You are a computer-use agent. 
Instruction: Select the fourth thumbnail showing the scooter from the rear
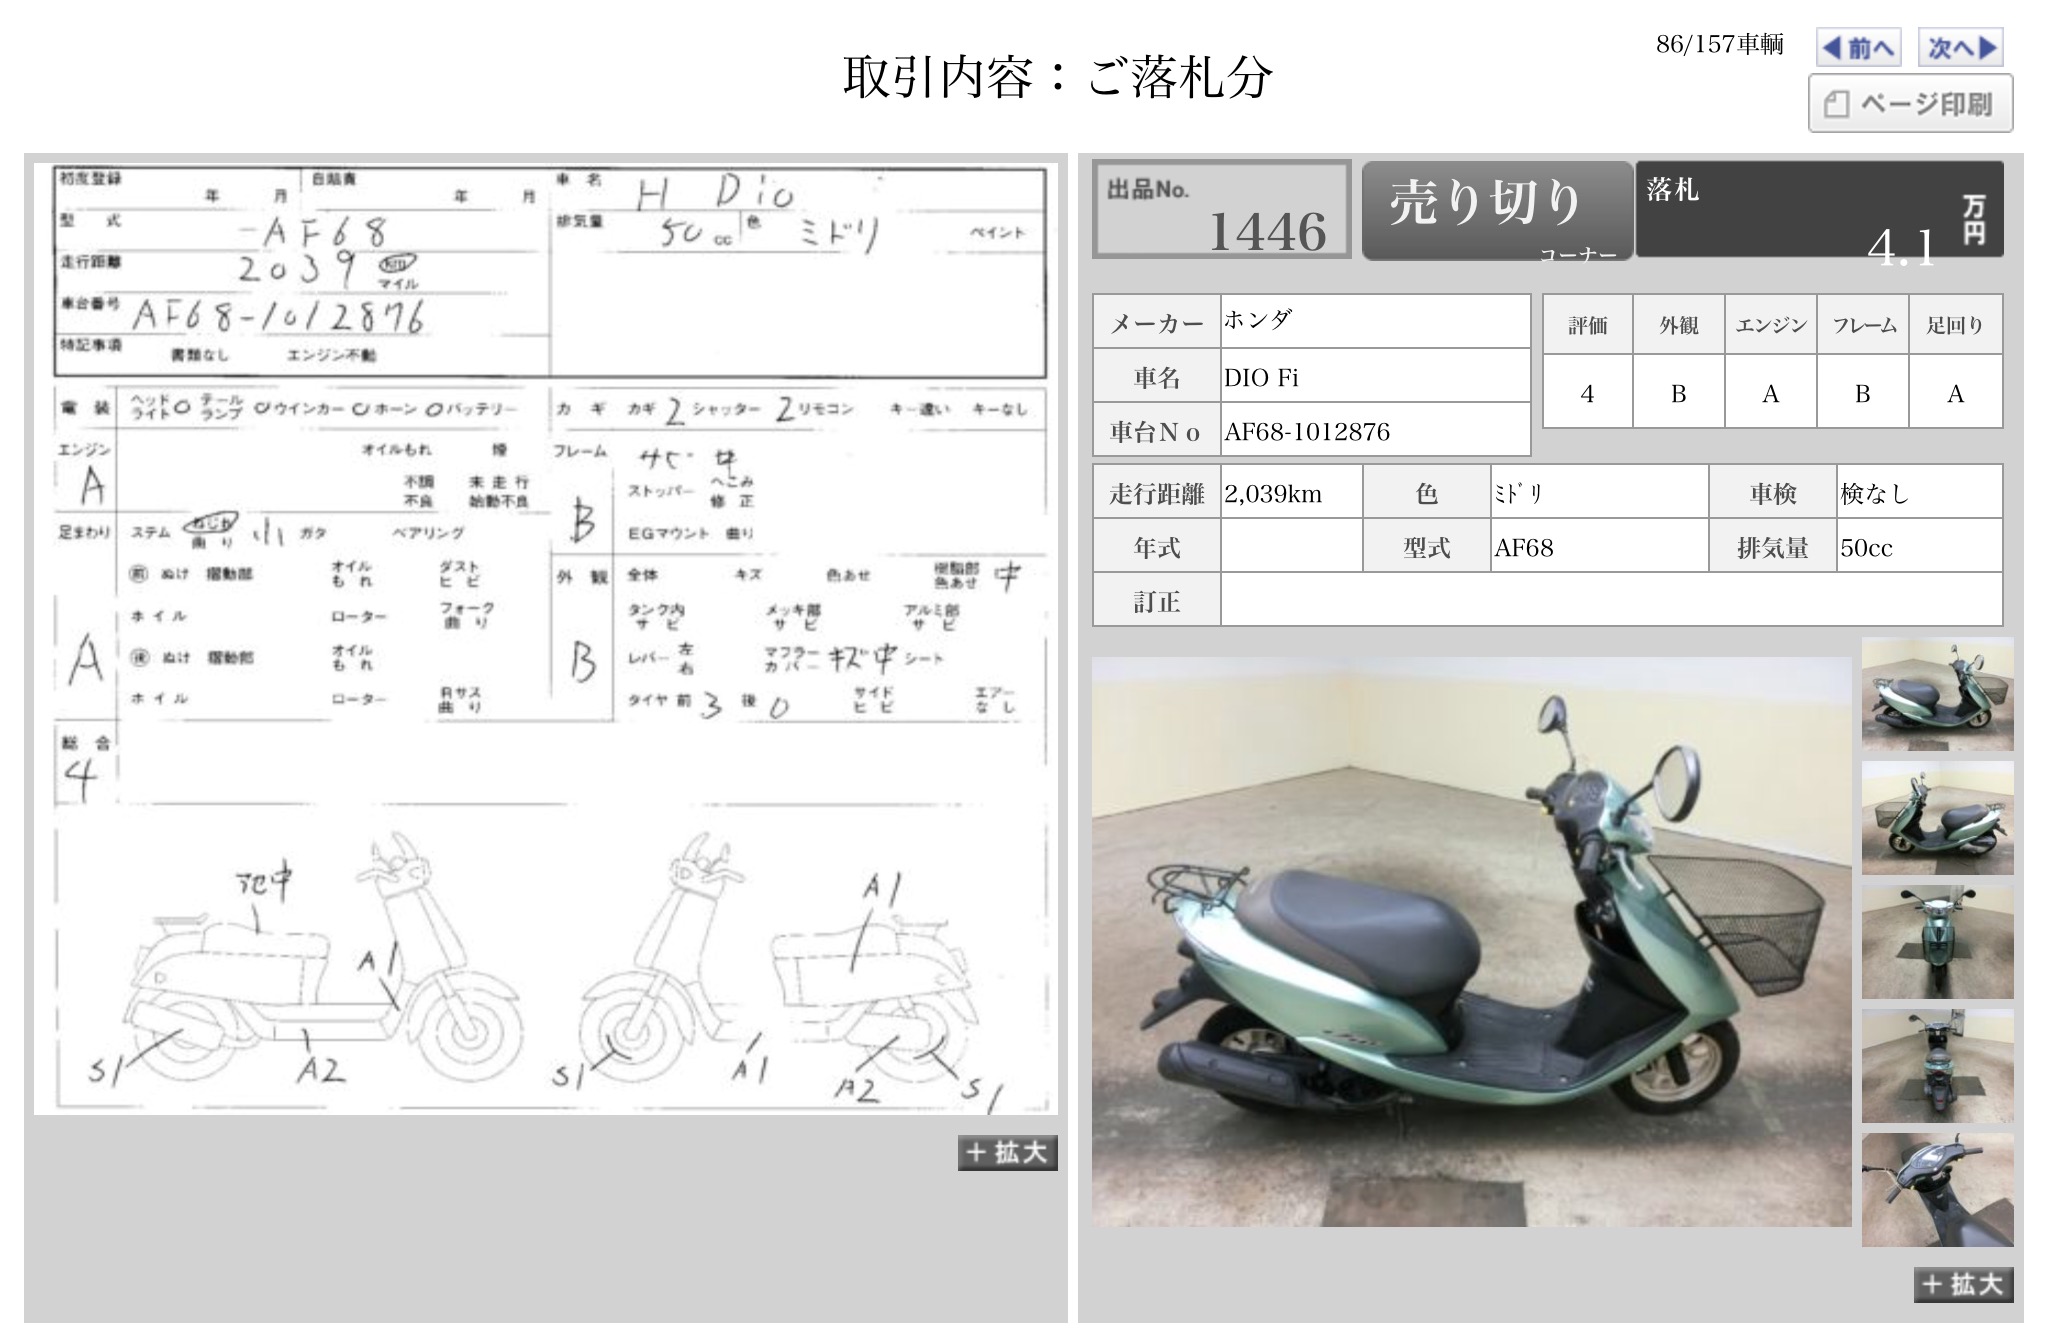[1937, 1066]
